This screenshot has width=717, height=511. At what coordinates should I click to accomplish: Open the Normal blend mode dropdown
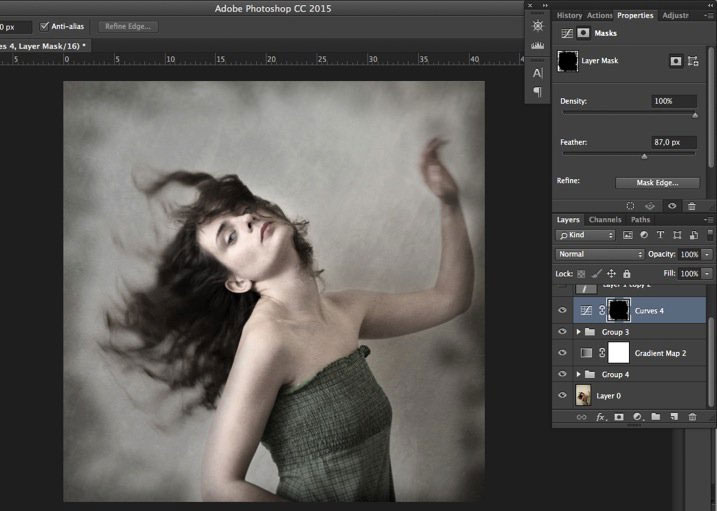click(599, 254)
